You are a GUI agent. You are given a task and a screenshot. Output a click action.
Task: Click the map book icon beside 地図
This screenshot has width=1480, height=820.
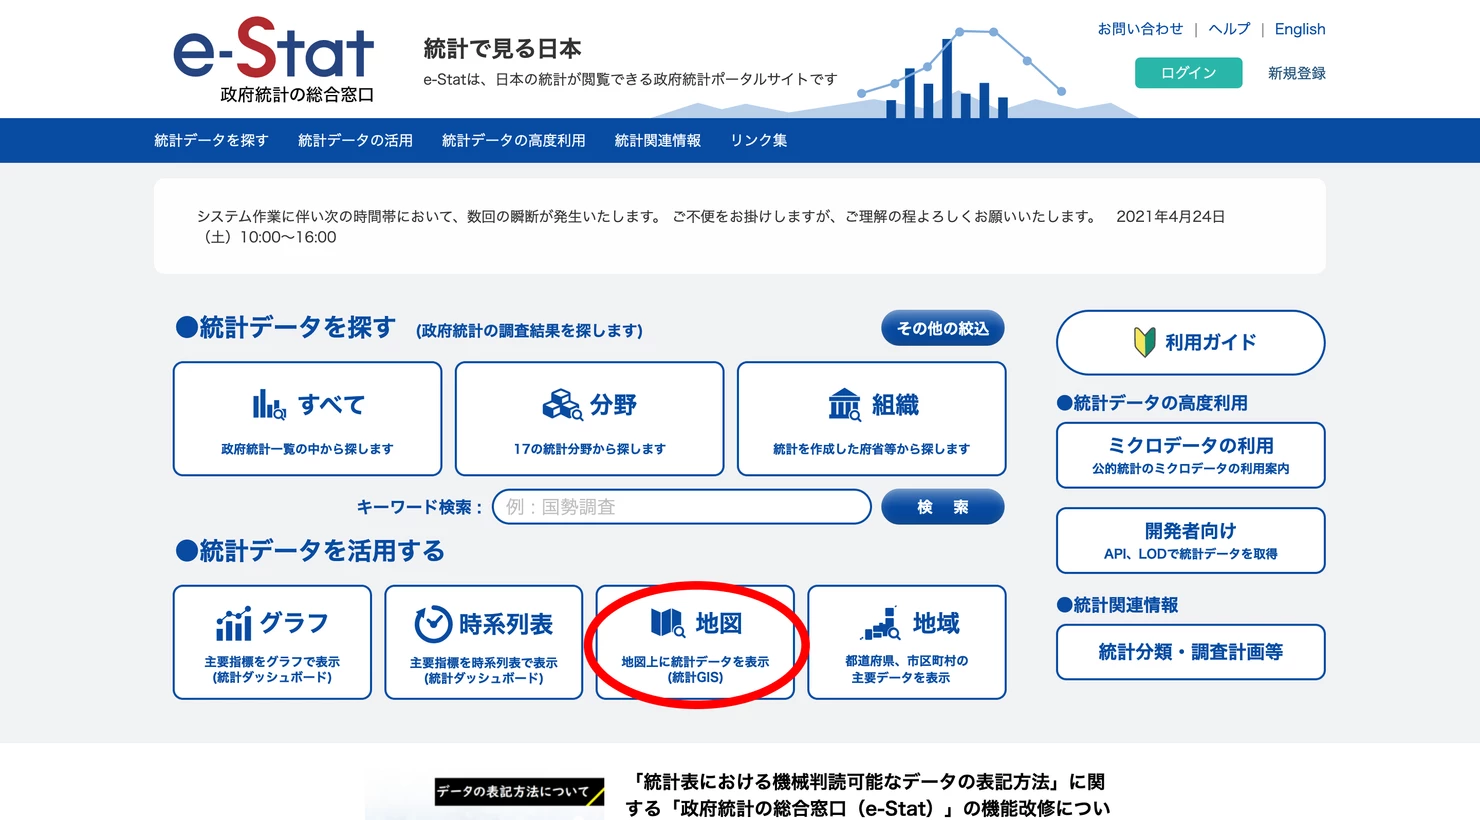tap(667, 623)
